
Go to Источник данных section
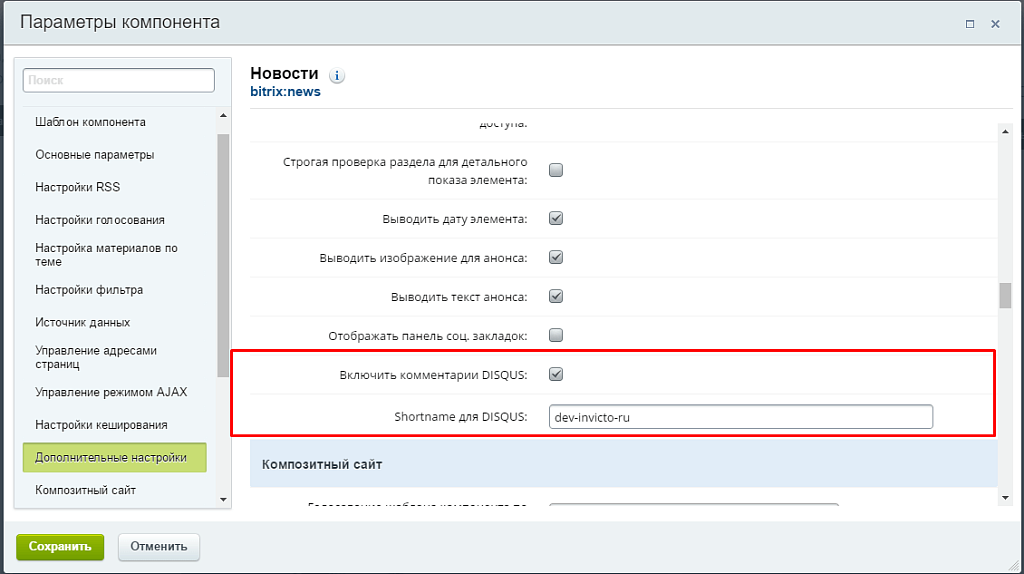(83, 322)
